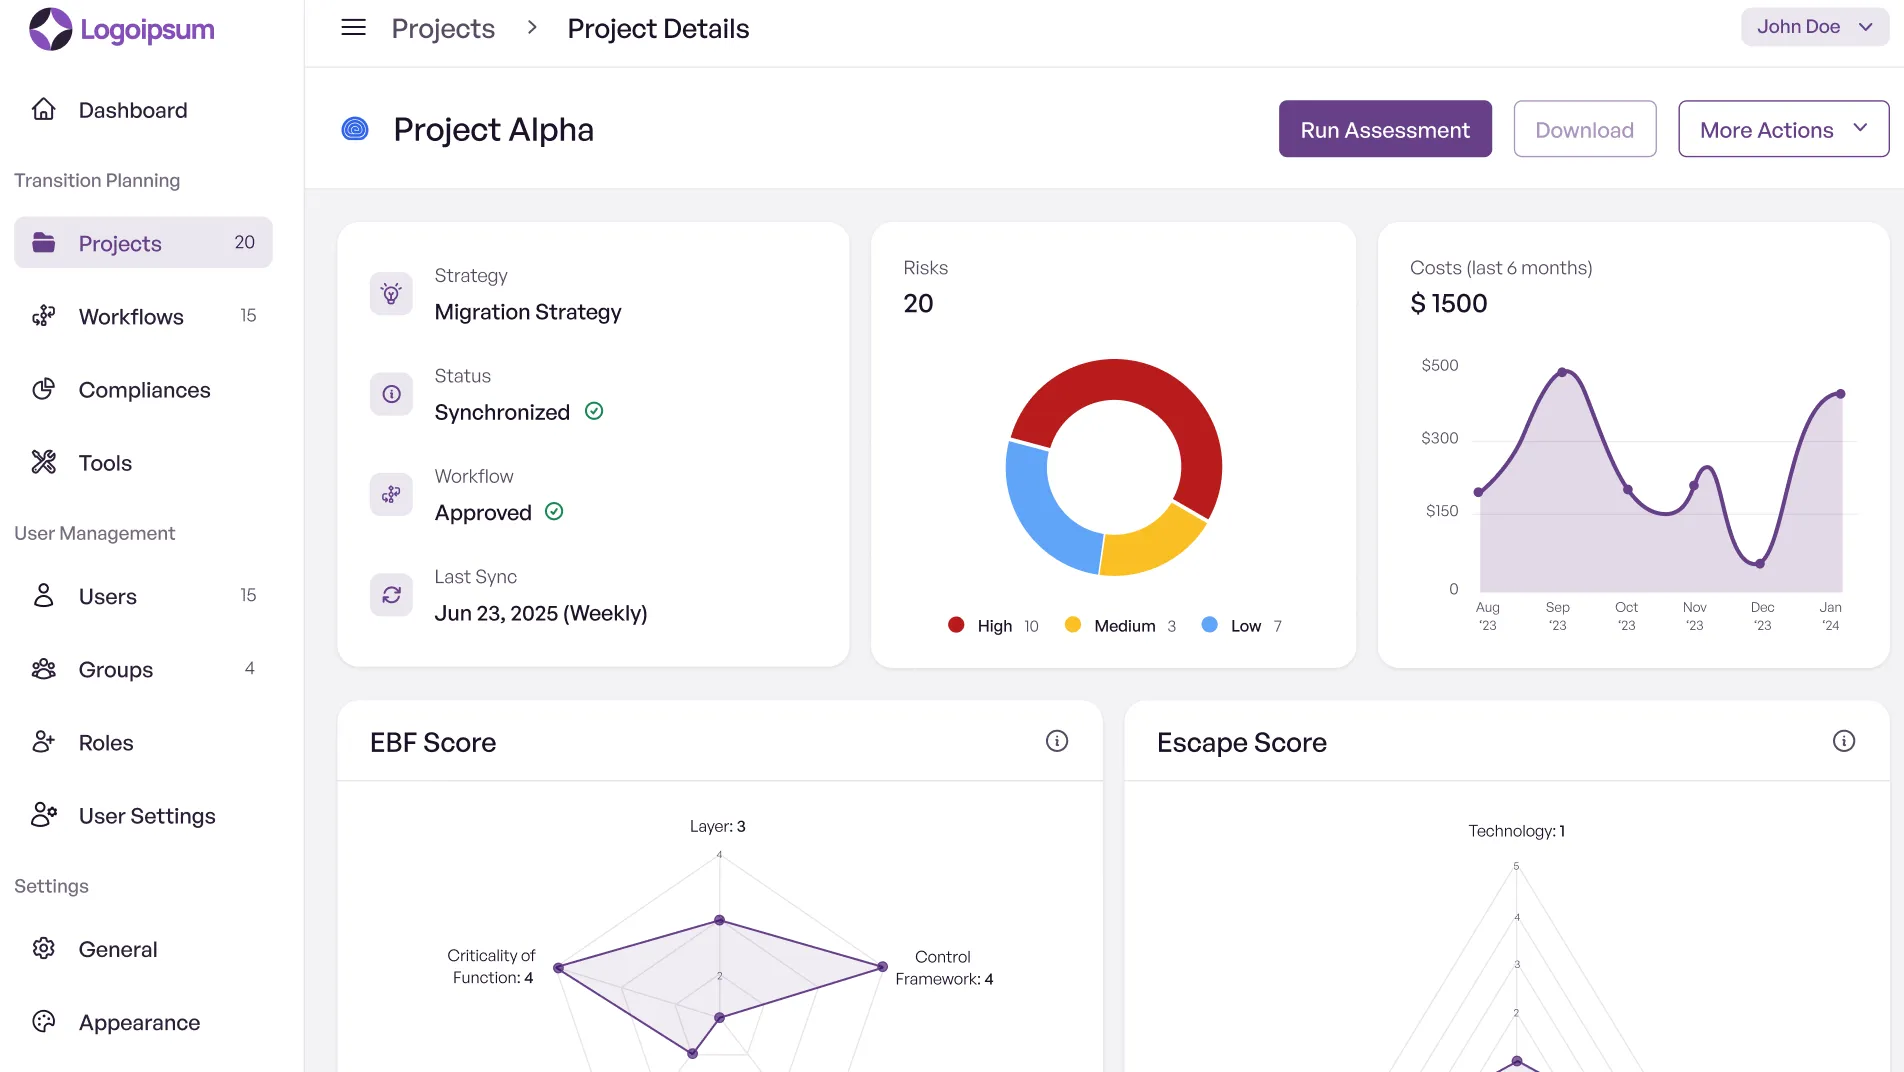Go to Workflows menu item
Screen dimensions: 1904x1072
point(143,316)
